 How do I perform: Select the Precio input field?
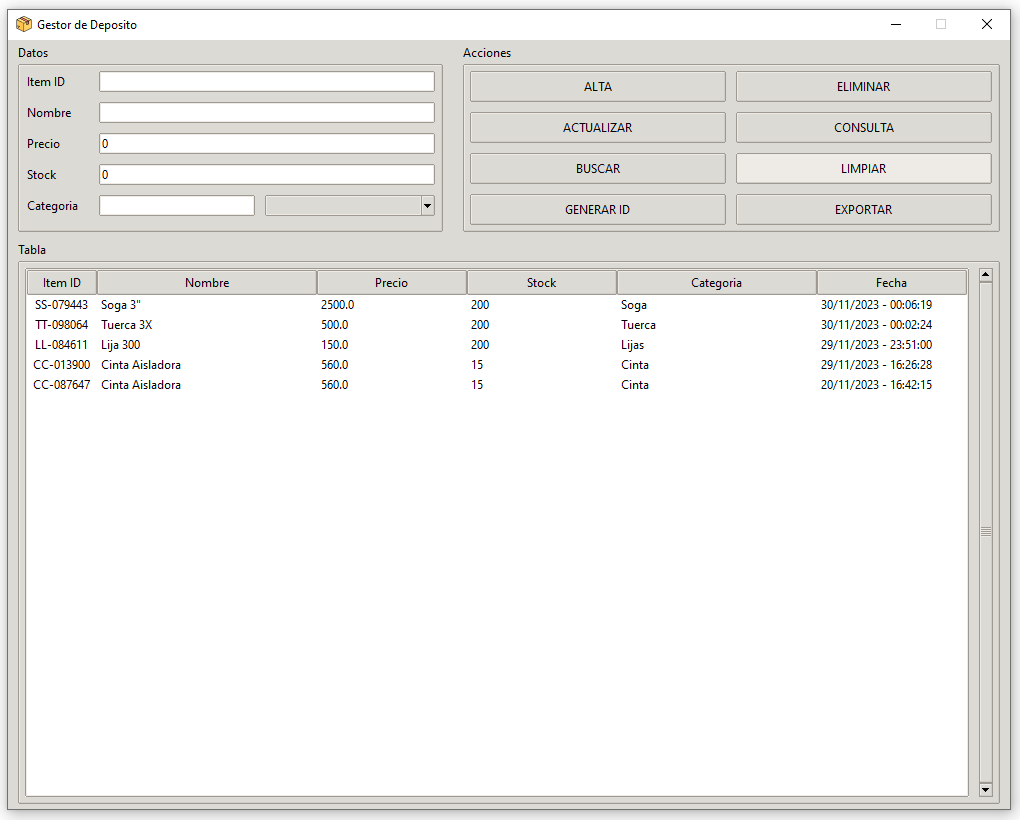click(266, 144)
